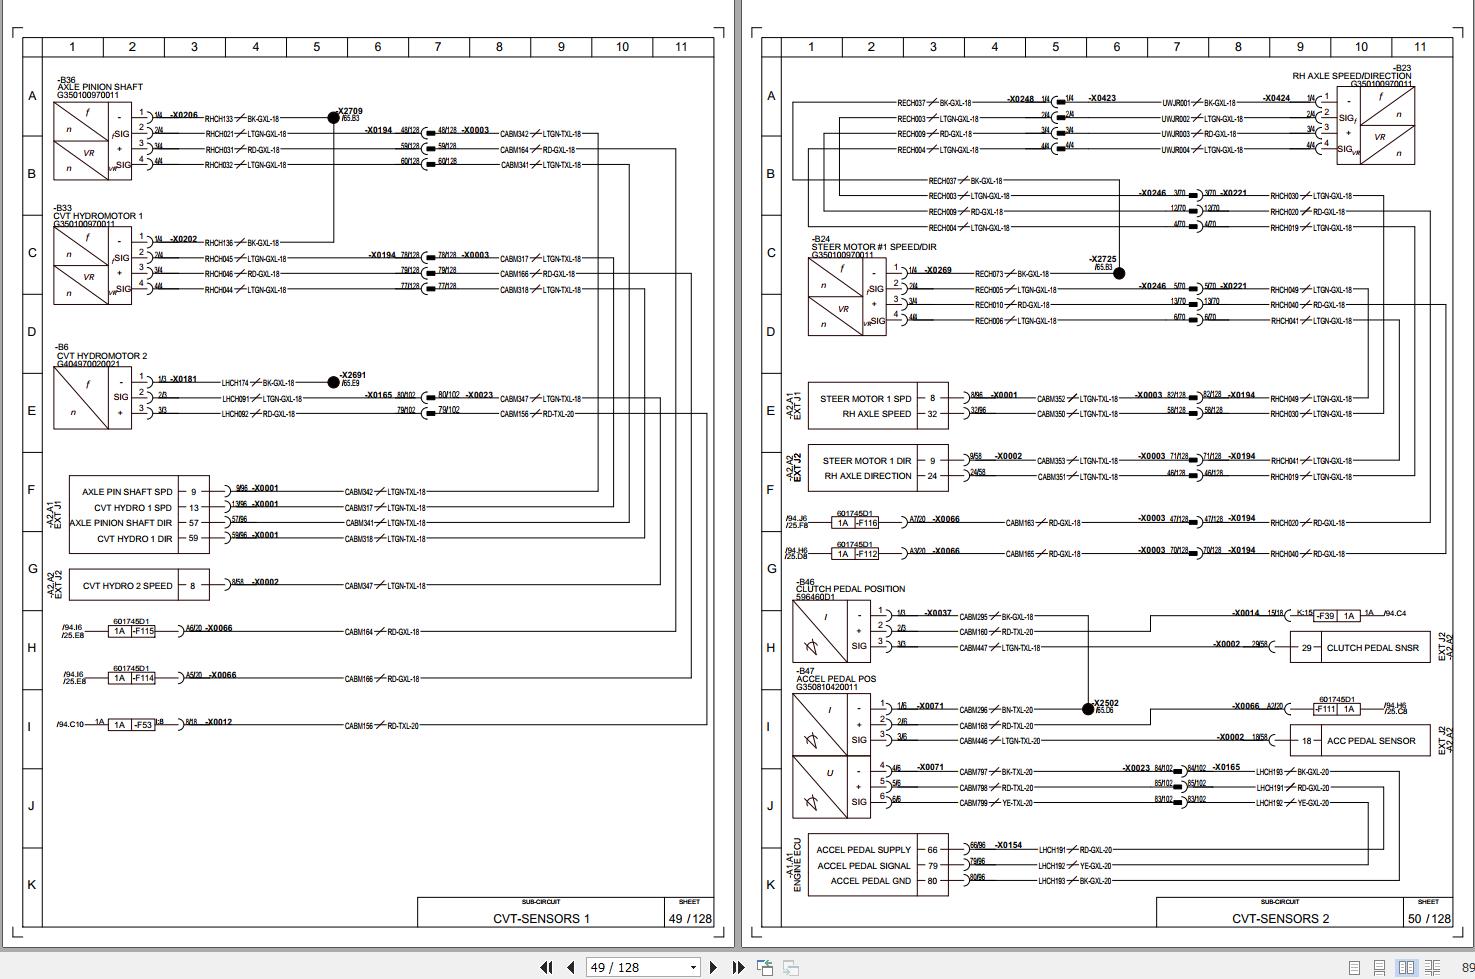The height and width of the screenshot is (979, 1475).
Task: Click the RH AXLE SPEED/DIRECTION sensor label
Action: point(1352,76)
